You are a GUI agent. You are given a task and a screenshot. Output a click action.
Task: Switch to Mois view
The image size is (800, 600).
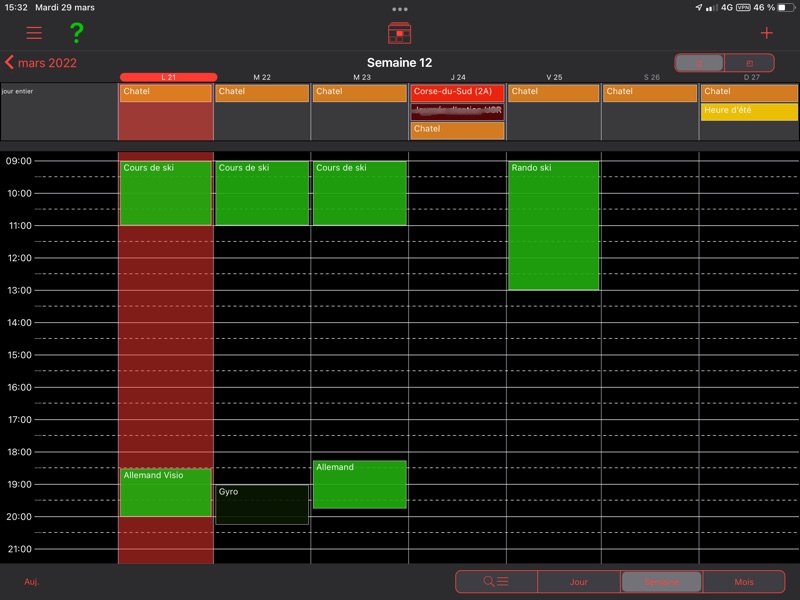[743, 581]
